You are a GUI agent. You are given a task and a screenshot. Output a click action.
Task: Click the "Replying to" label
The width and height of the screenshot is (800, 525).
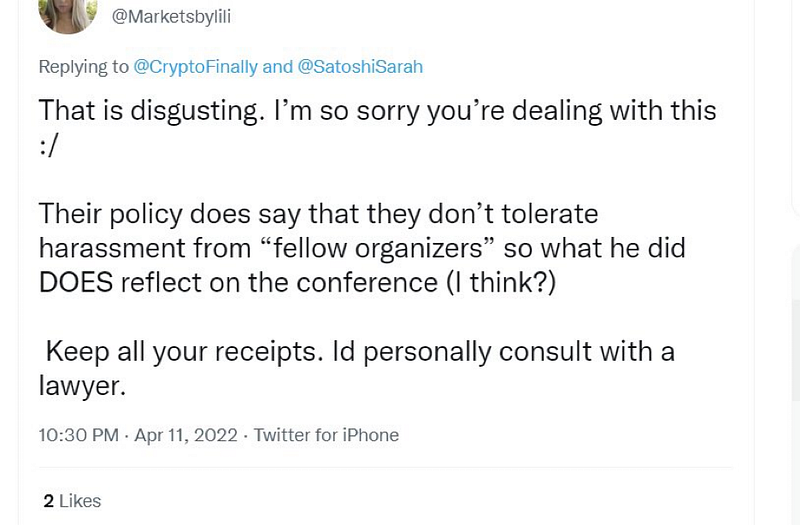tap(84, 67)
